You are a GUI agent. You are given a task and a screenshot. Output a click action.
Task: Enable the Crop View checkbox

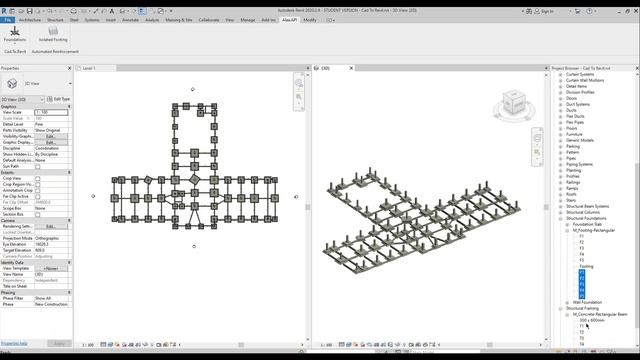(x=38, y=178)
